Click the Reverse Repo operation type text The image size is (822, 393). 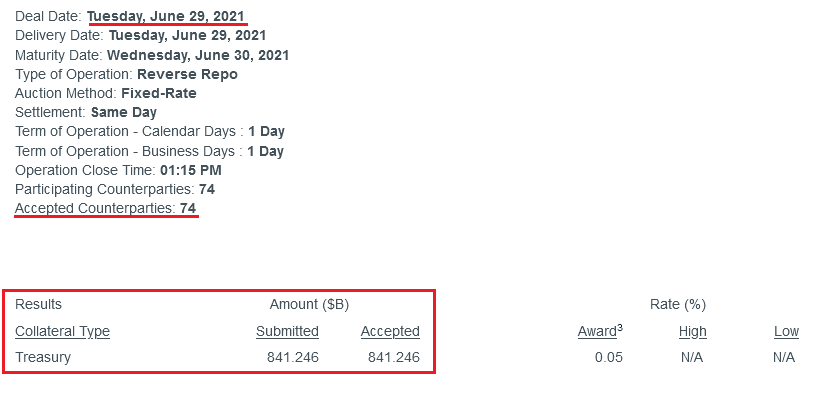pos(187,74)
